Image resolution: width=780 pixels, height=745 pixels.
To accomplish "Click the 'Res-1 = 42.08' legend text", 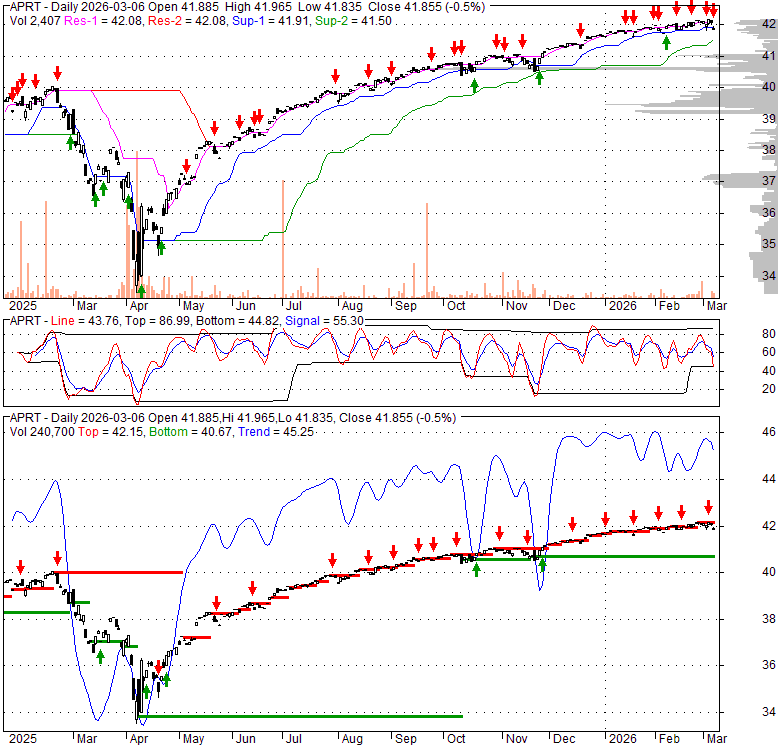I will [x=103, y=21].
